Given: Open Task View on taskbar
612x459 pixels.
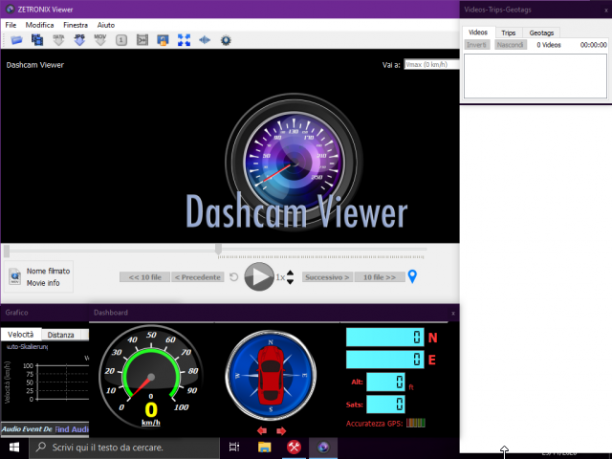Looking at the screenshot, I should tap(234, 447).
